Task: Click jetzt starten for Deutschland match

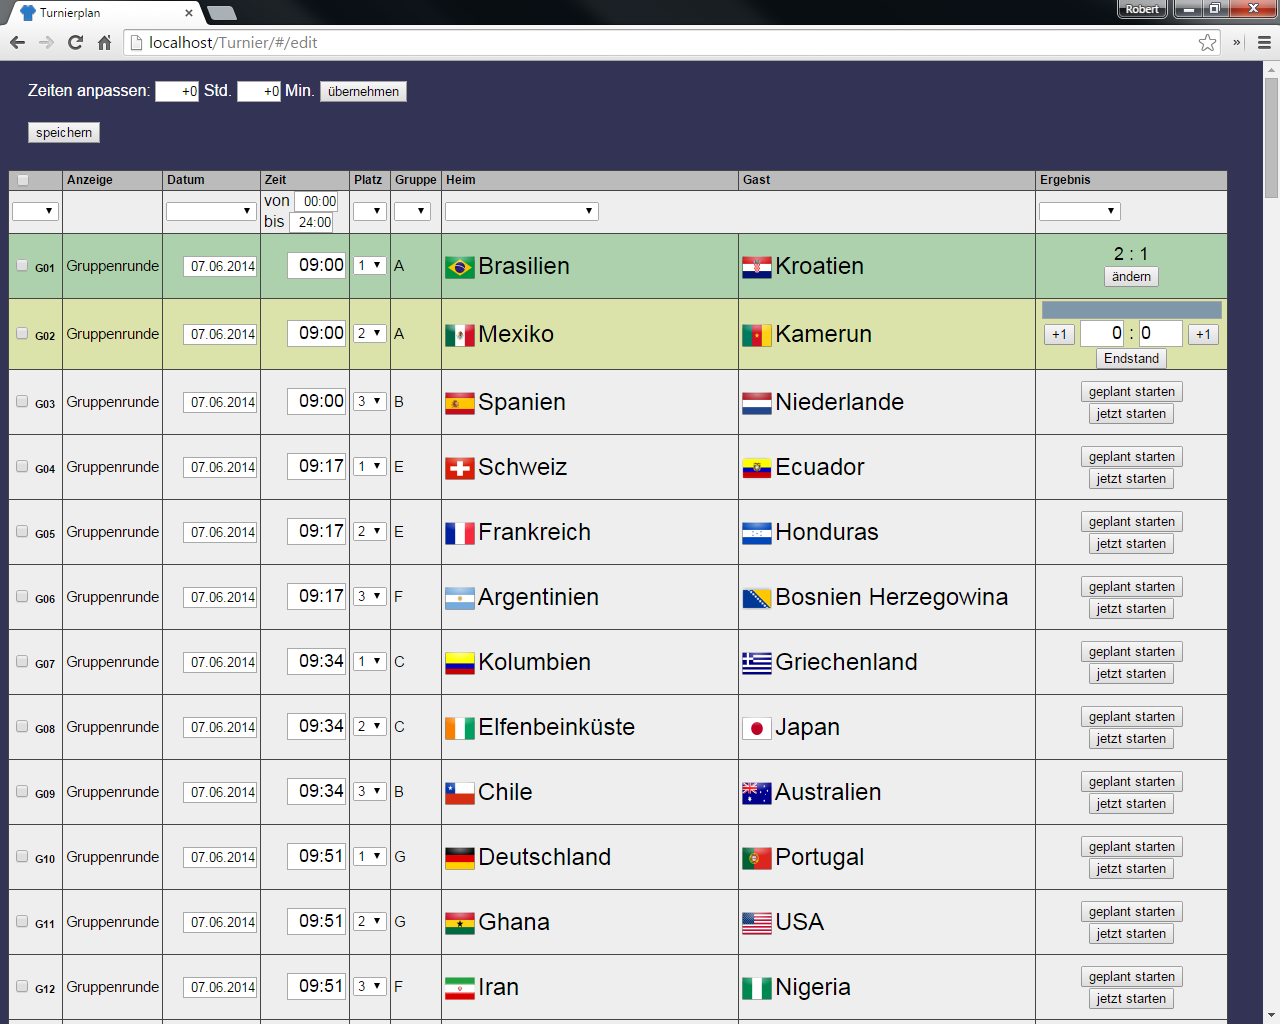Action: (x=1131, y=869)
